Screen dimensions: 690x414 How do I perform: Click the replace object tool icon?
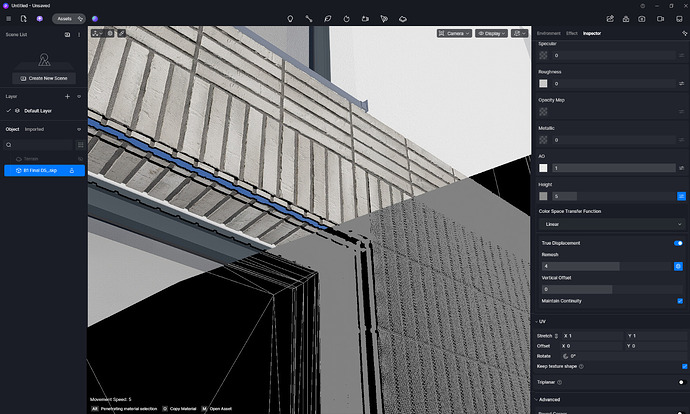[365, 19]
